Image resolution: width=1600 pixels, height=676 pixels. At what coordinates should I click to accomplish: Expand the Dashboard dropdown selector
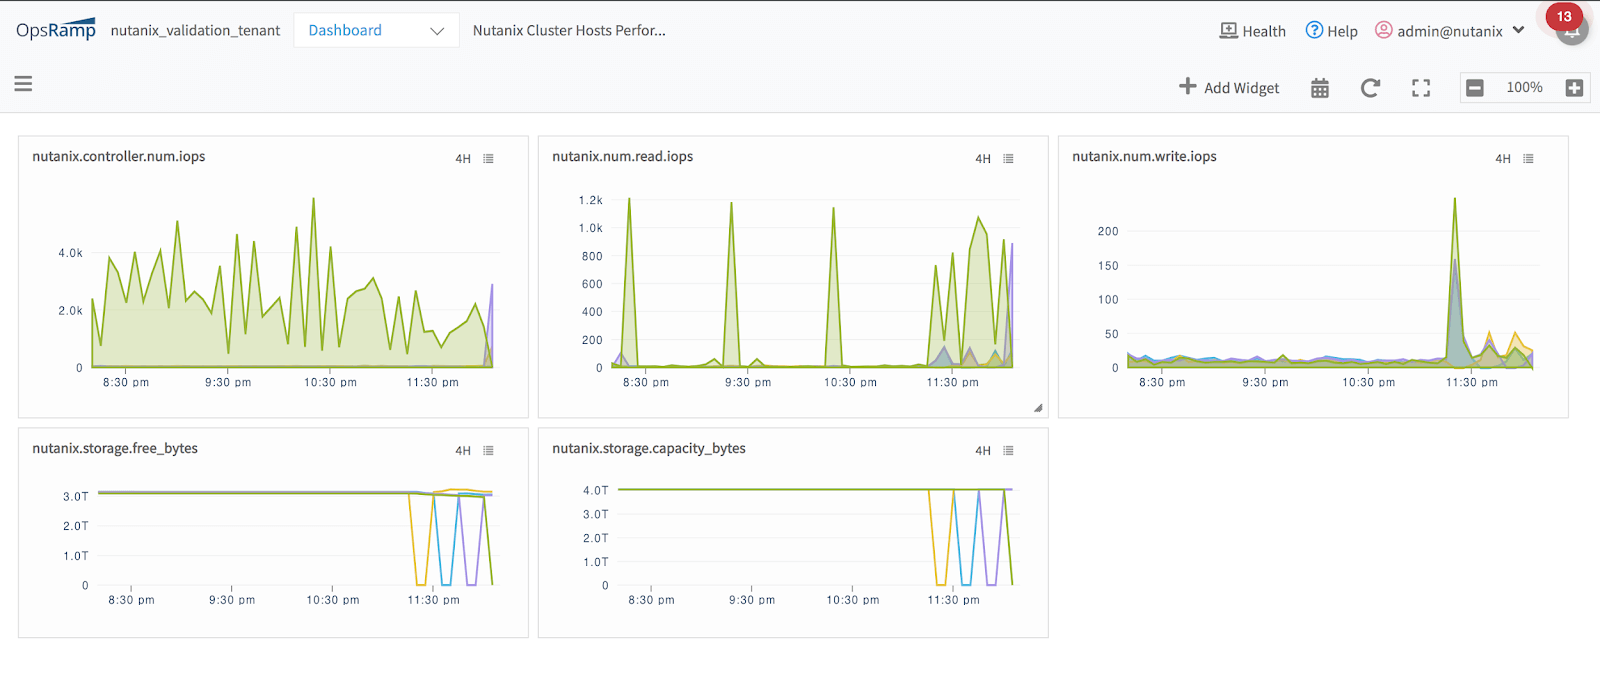pyautogui.click(x=376, y=31)
